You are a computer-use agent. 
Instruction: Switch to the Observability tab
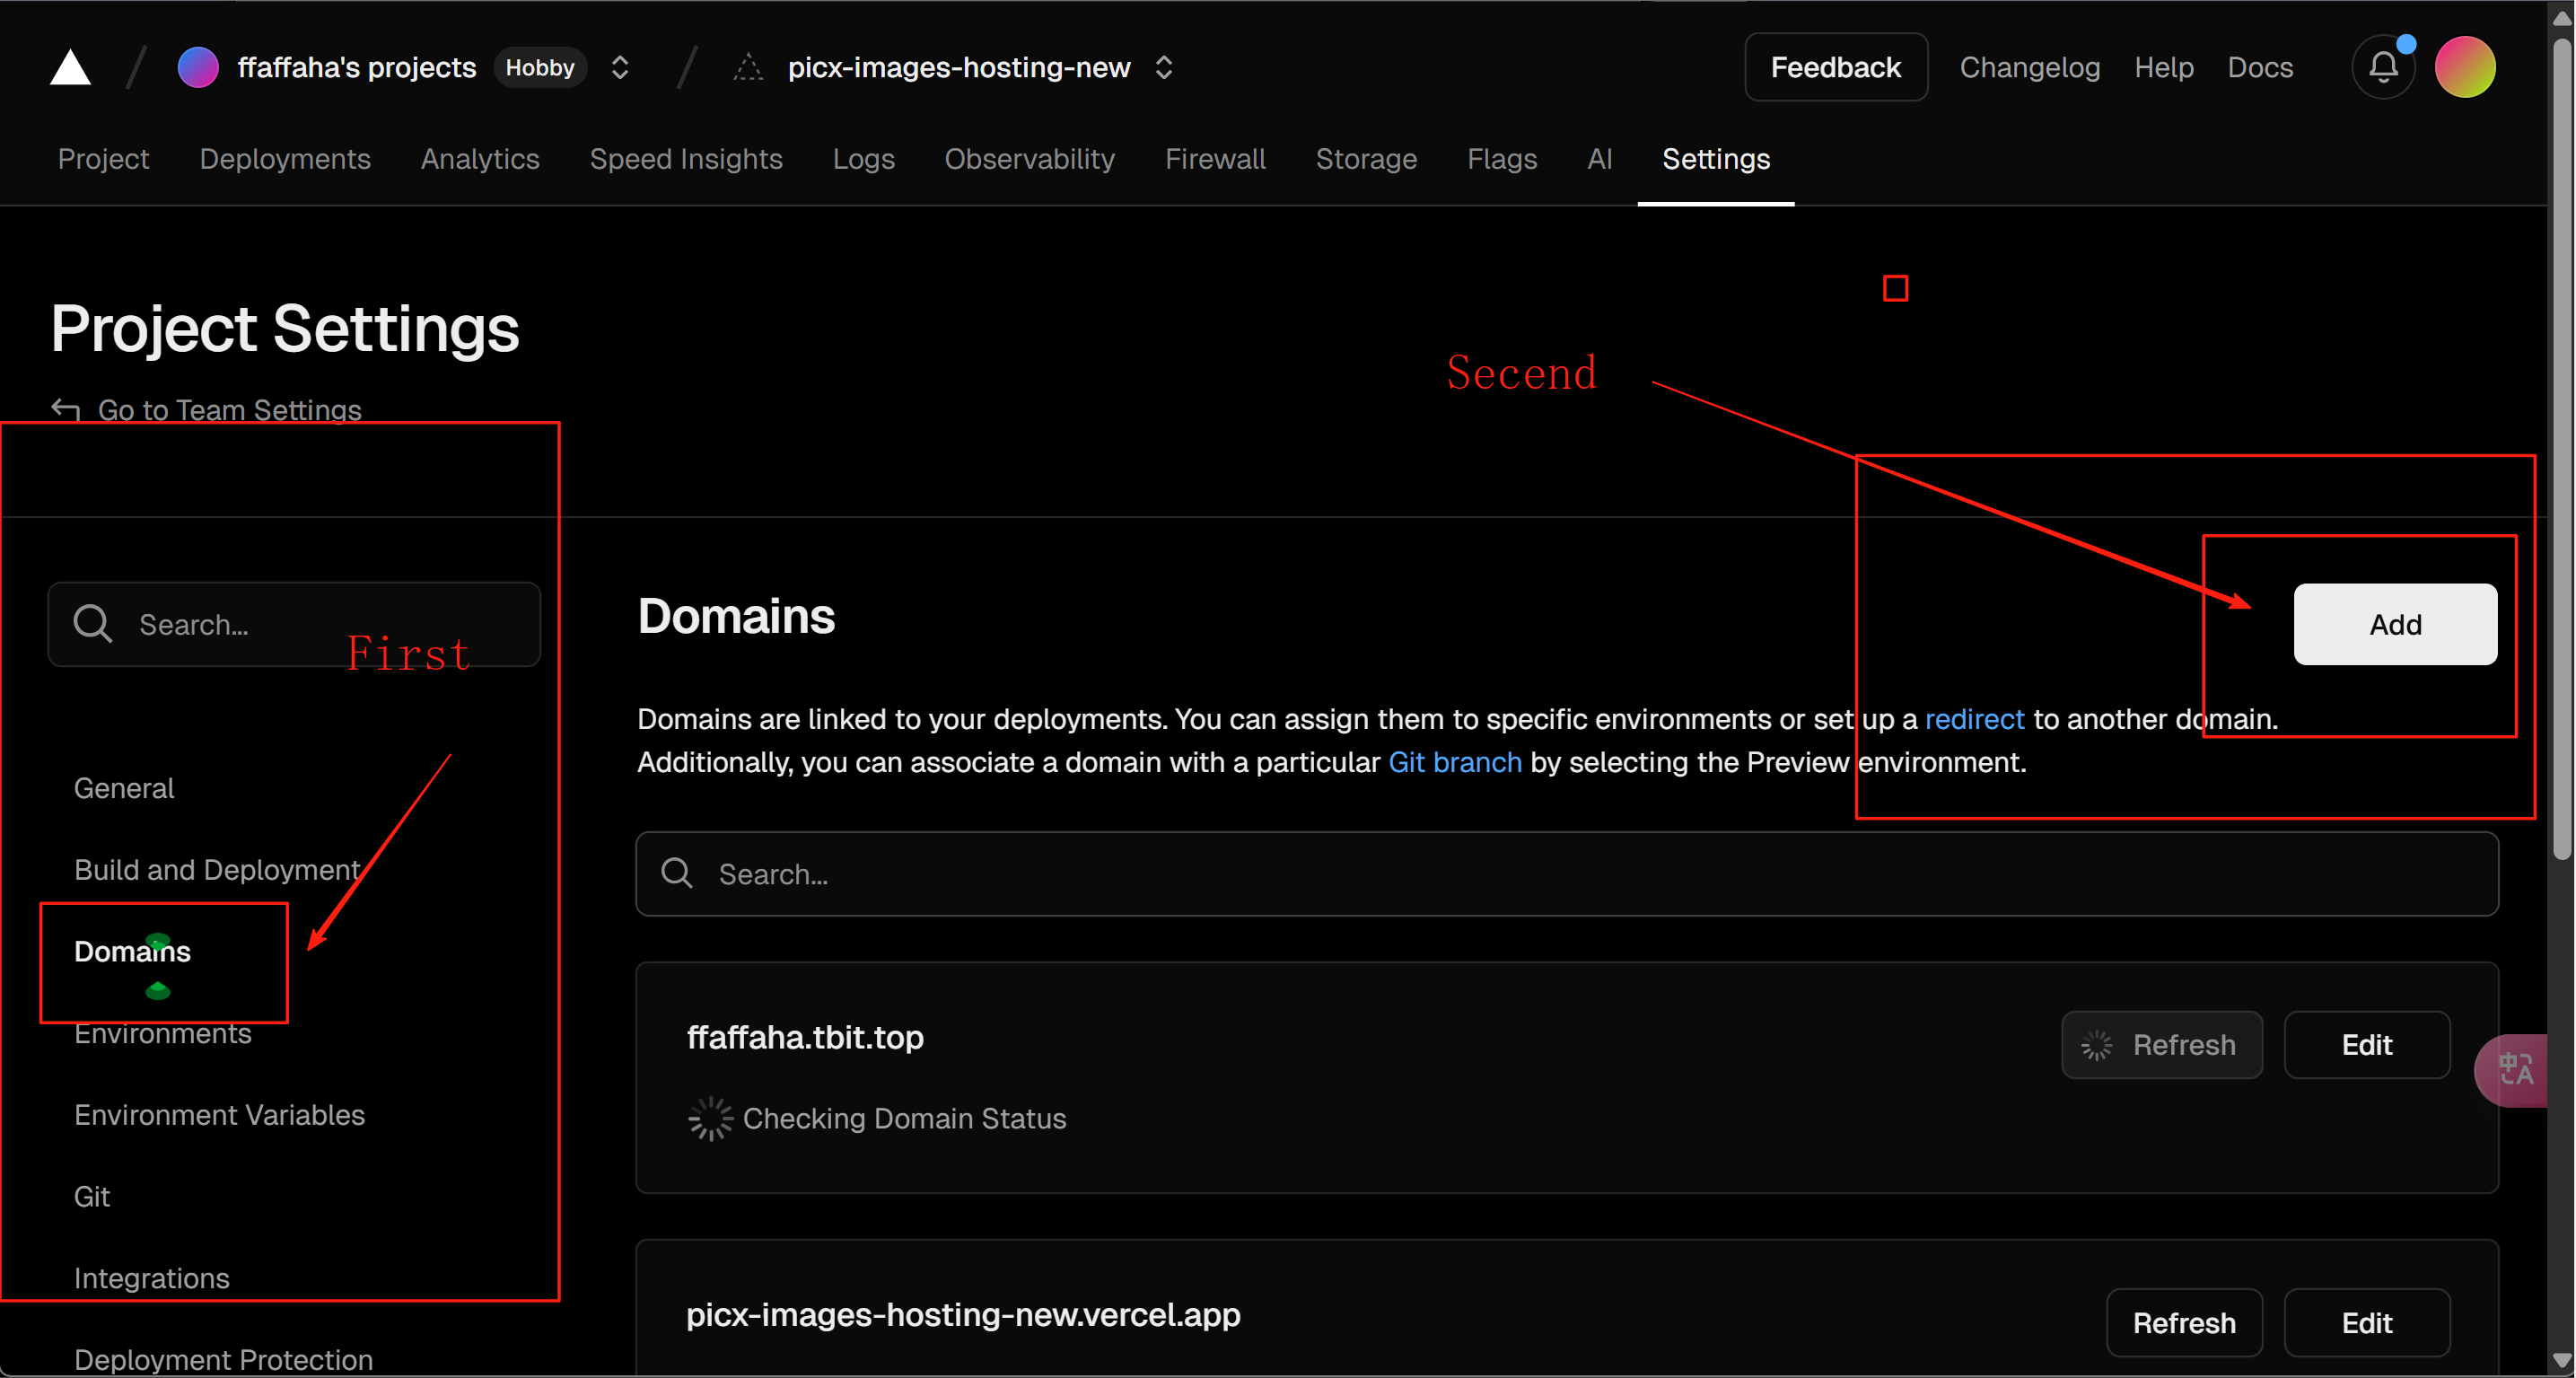[1029, 159]
